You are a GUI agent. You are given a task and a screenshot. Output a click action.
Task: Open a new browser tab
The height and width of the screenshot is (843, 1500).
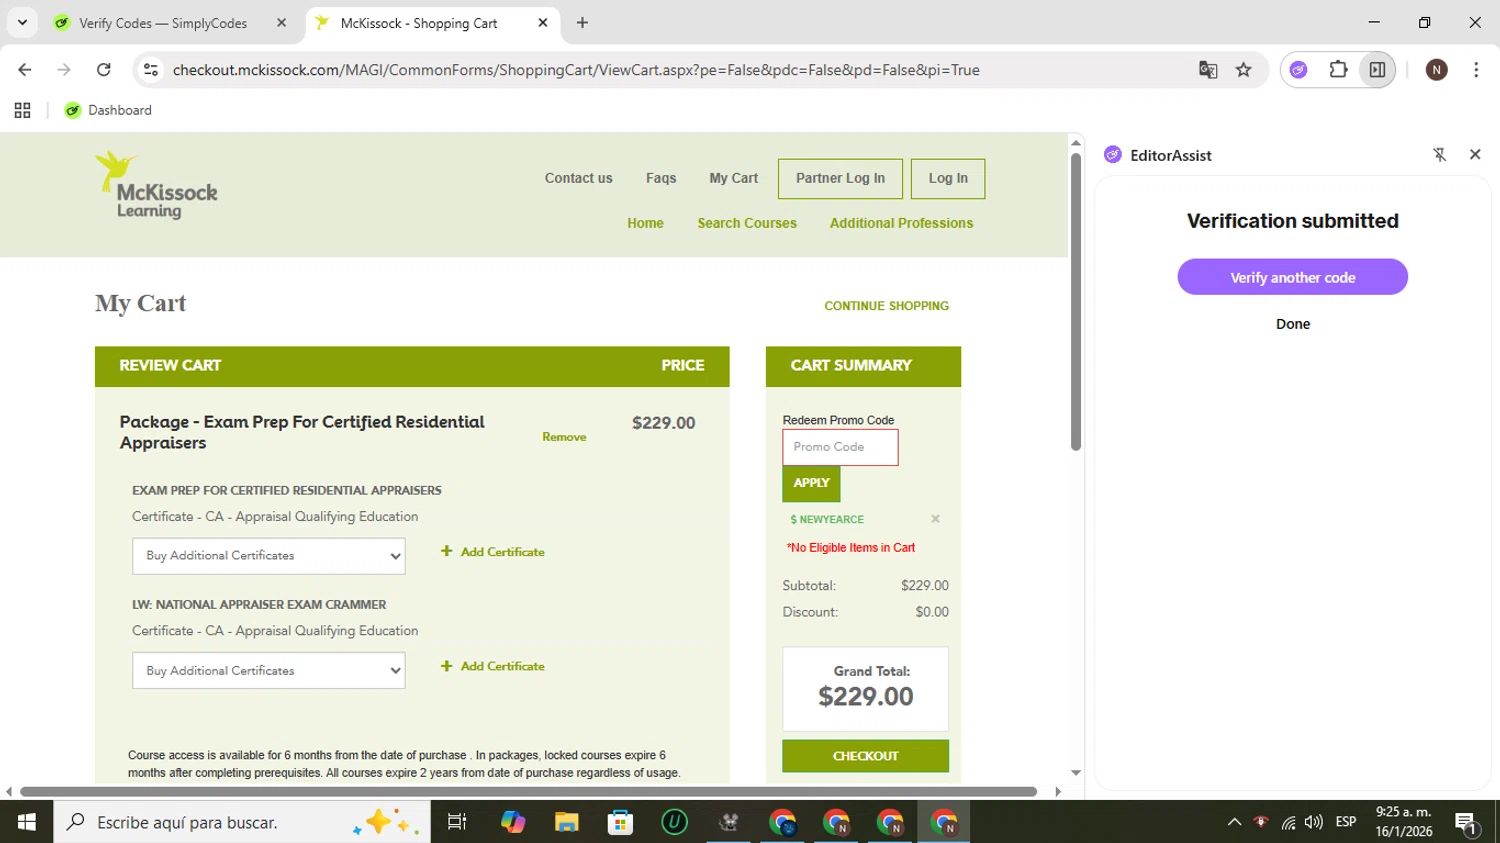[x=582, y=23]
